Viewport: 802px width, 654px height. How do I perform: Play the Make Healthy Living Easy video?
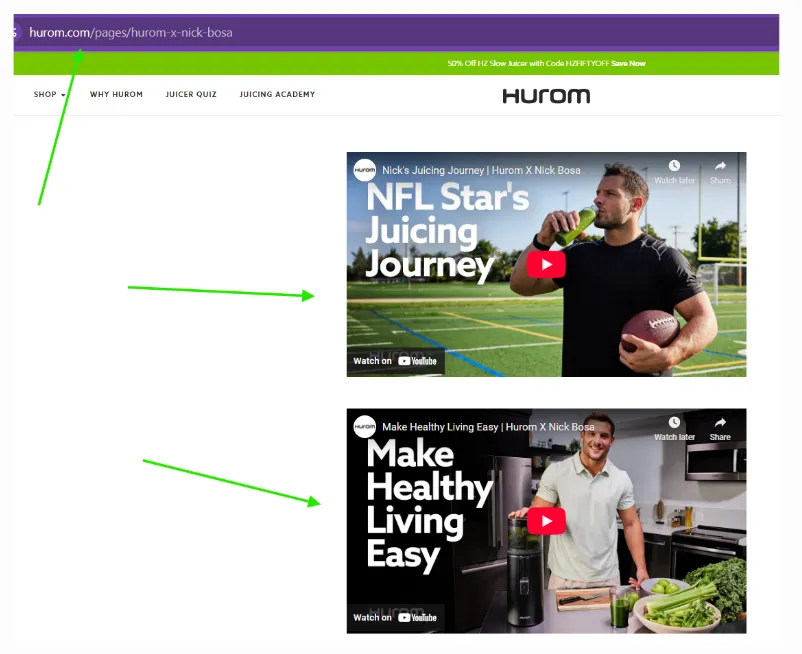coord(546,521)
